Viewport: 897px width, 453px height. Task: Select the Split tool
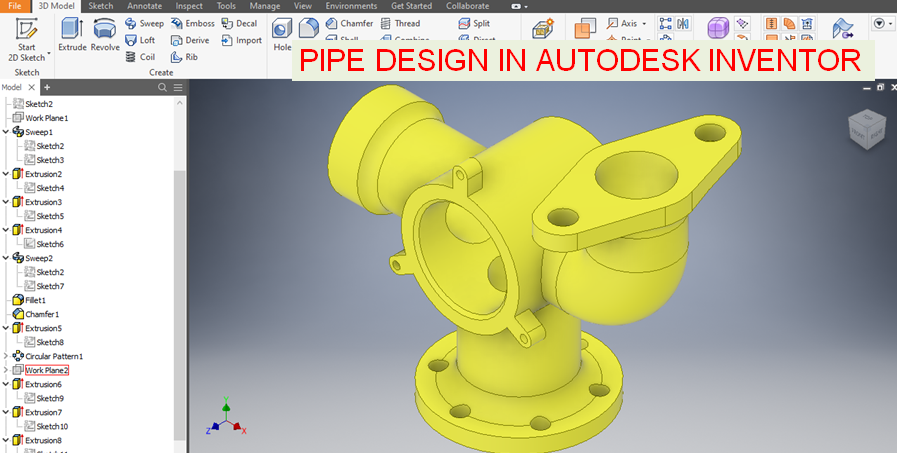[474, 23]
